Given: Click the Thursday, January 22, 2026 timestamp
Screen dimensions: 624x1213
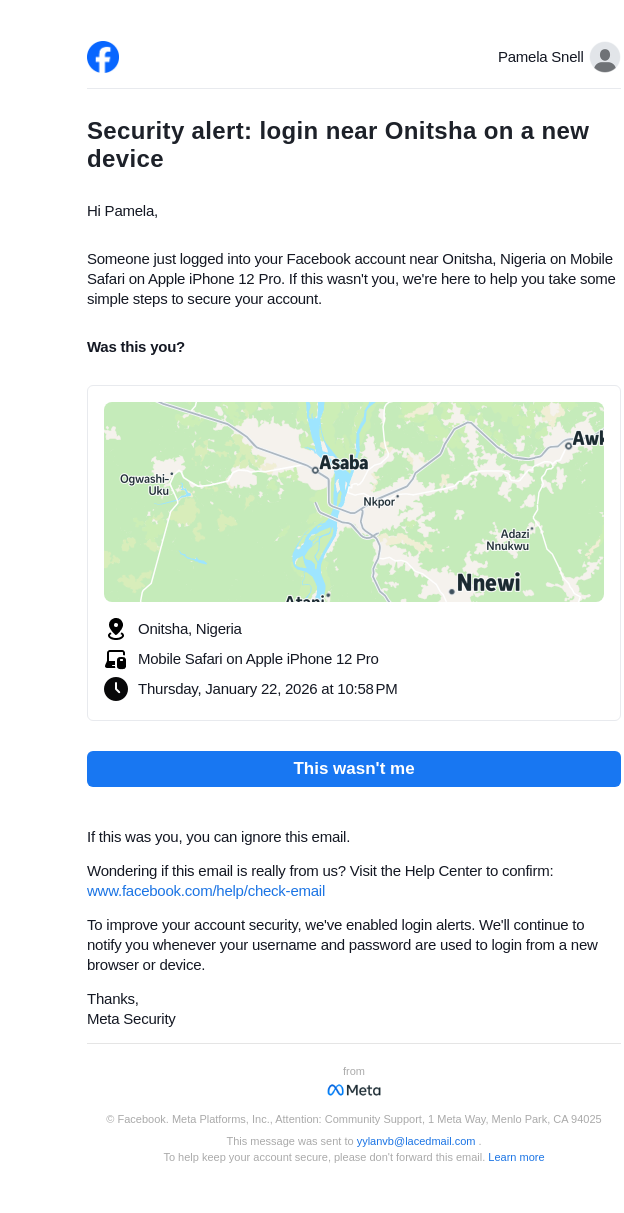Looking at the screenshot, I should [267, 689].
